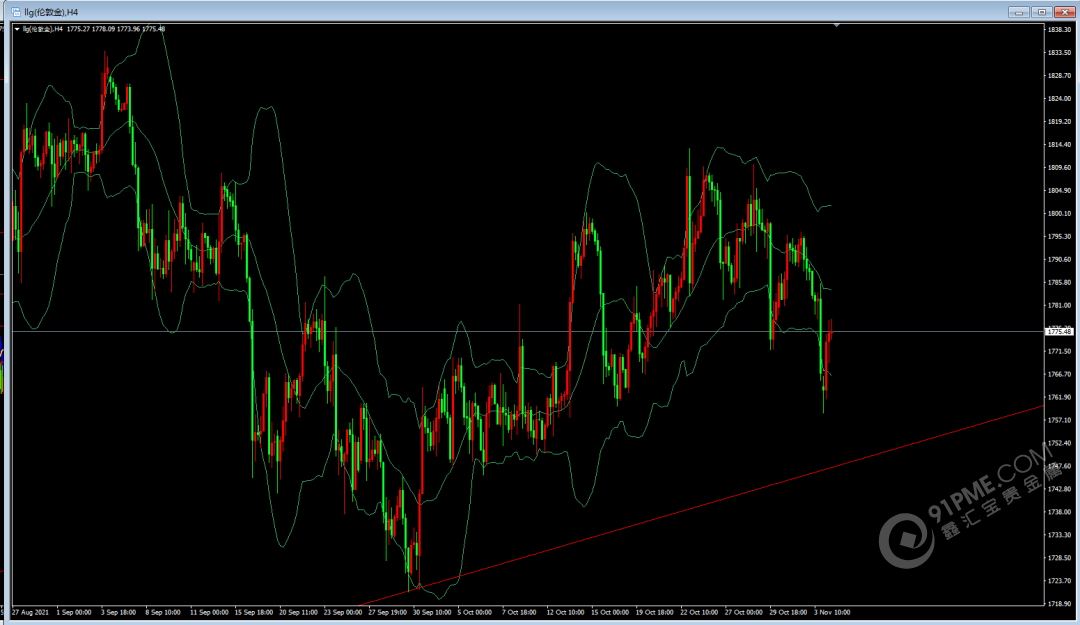
Task: Click time axis label 23 Sep 00:00
Action: click(343, 612)
